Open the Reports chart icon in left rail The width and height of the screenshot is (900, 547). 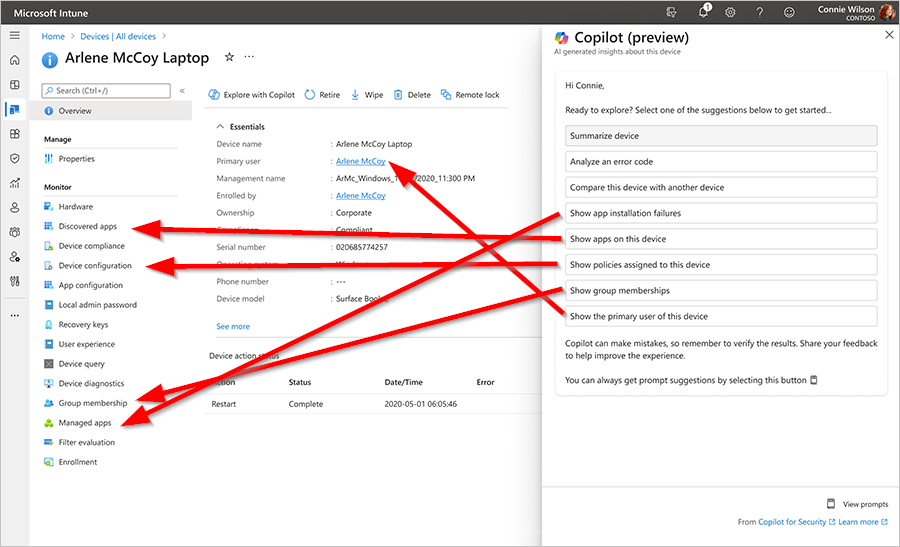click(15, 183)
